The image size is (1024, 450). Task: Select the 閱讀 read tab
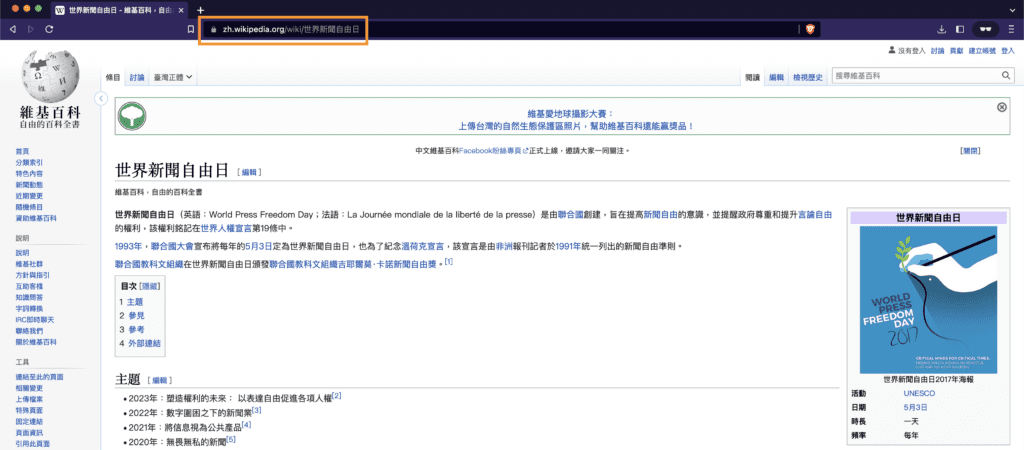(753, 77)
